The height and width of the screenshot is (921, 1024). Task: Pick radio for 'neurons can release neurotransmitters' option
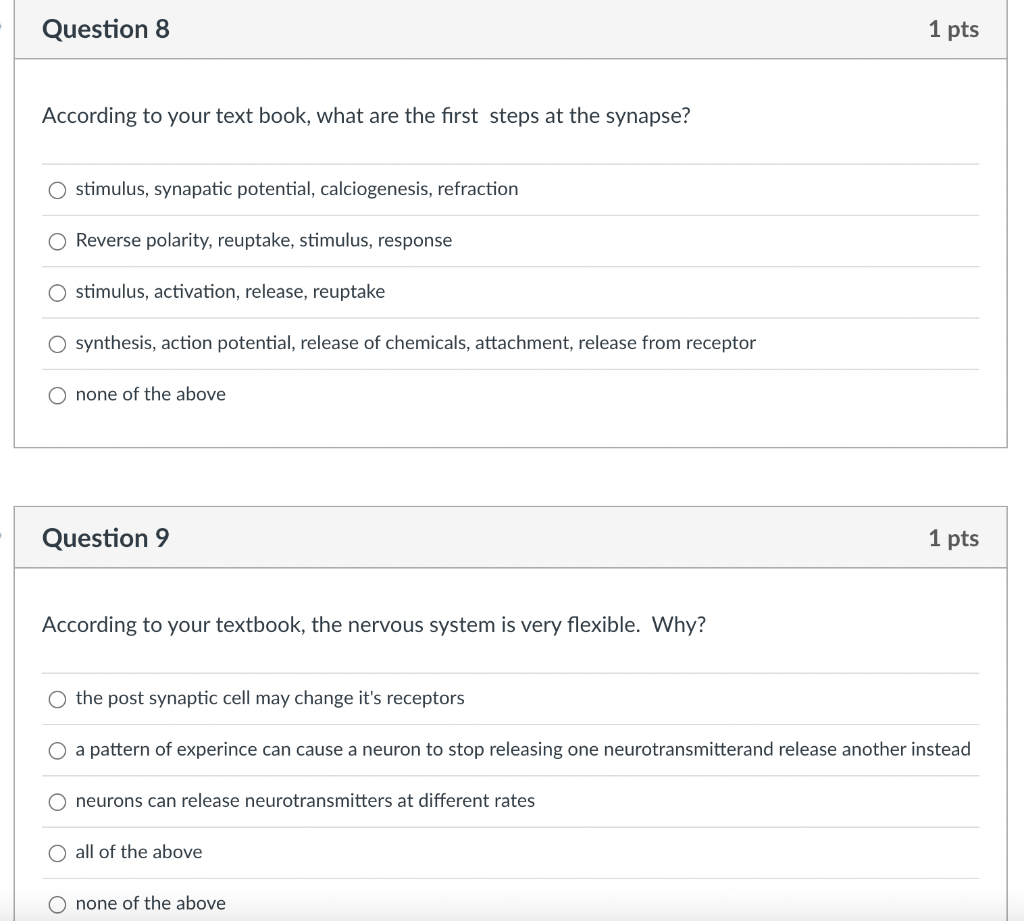58,801
